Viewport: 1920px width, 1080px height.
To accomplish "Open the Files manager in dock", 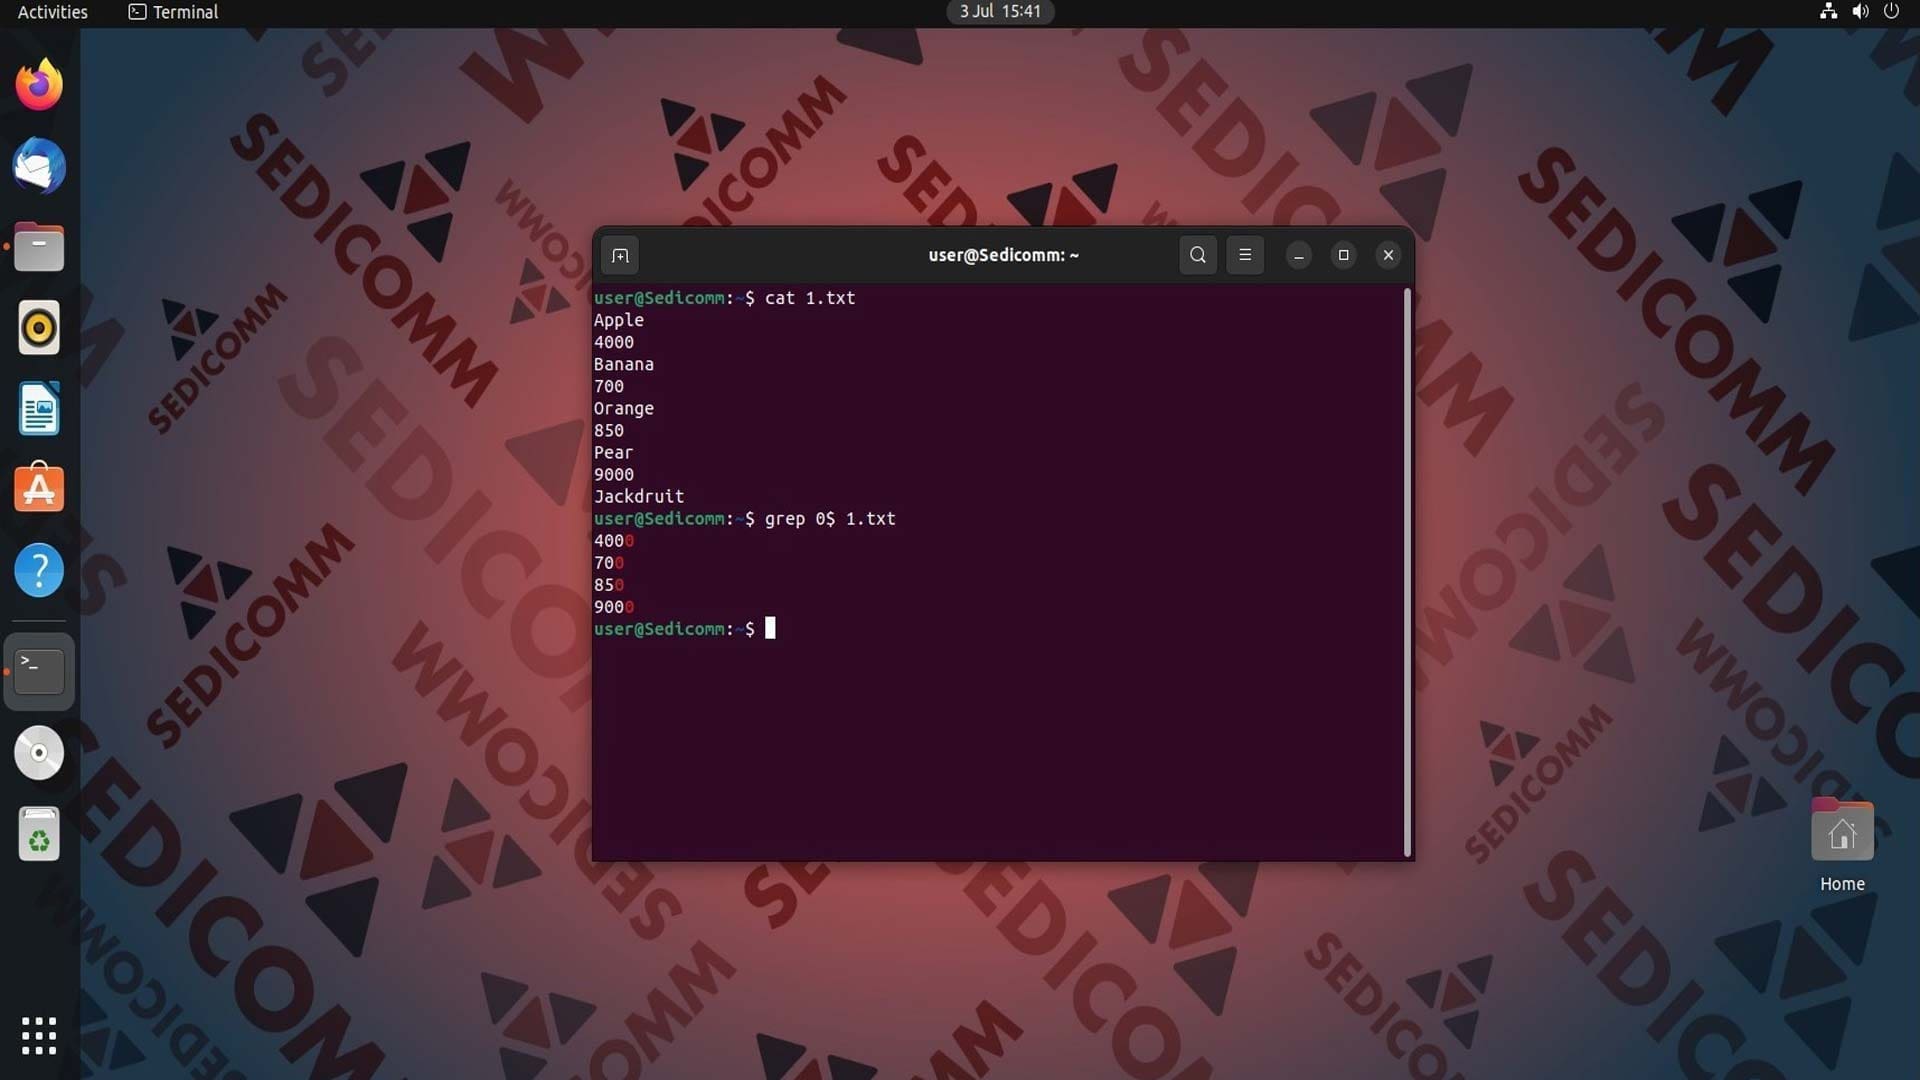I will click(39, 247).
